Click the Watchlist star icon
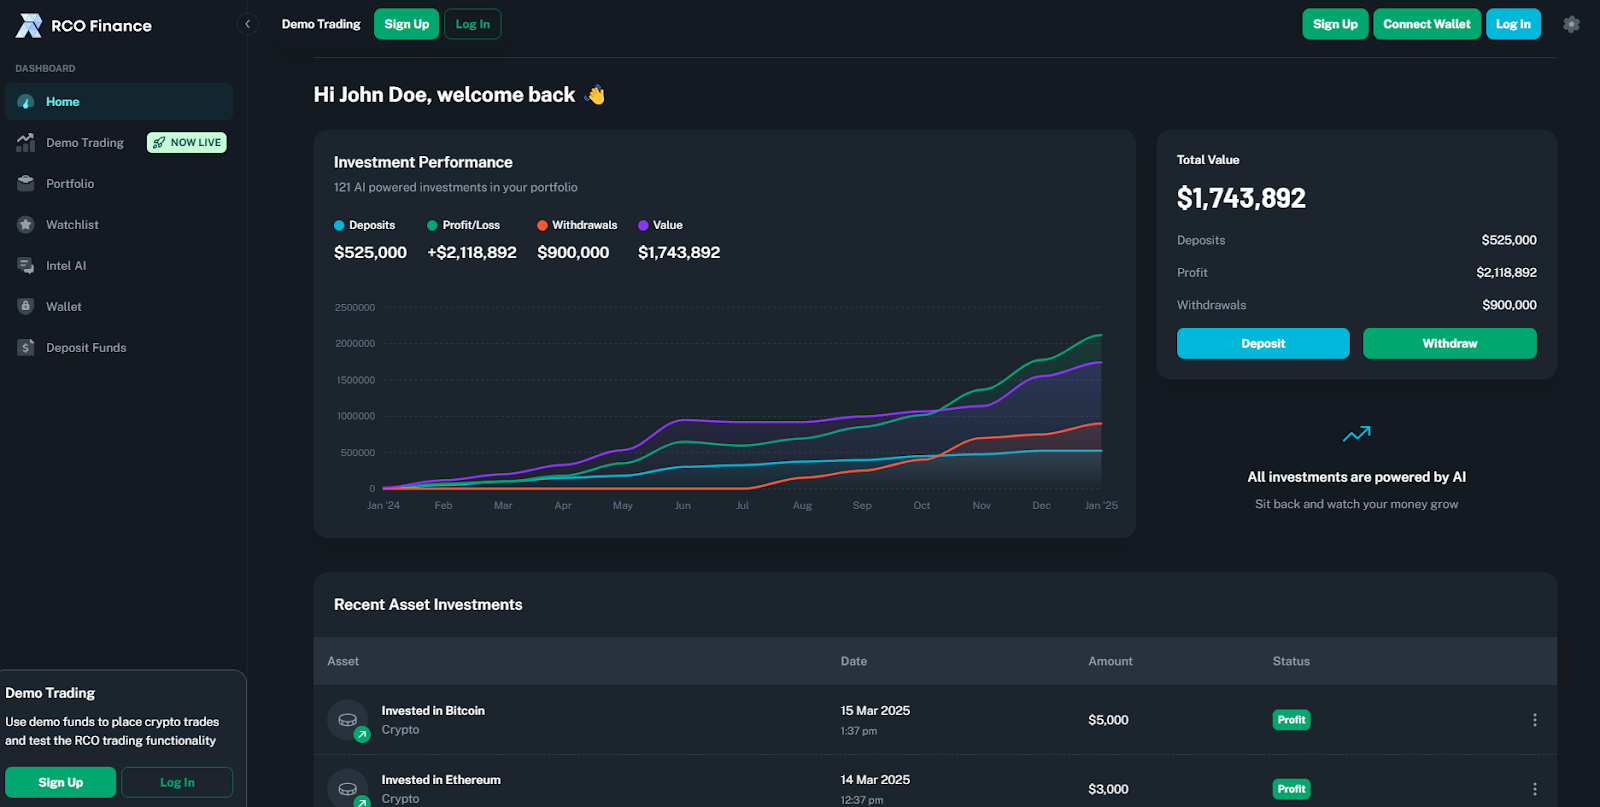Viewport: 1600px width, 807px height. pyautogui.click(x=26, y=225)
